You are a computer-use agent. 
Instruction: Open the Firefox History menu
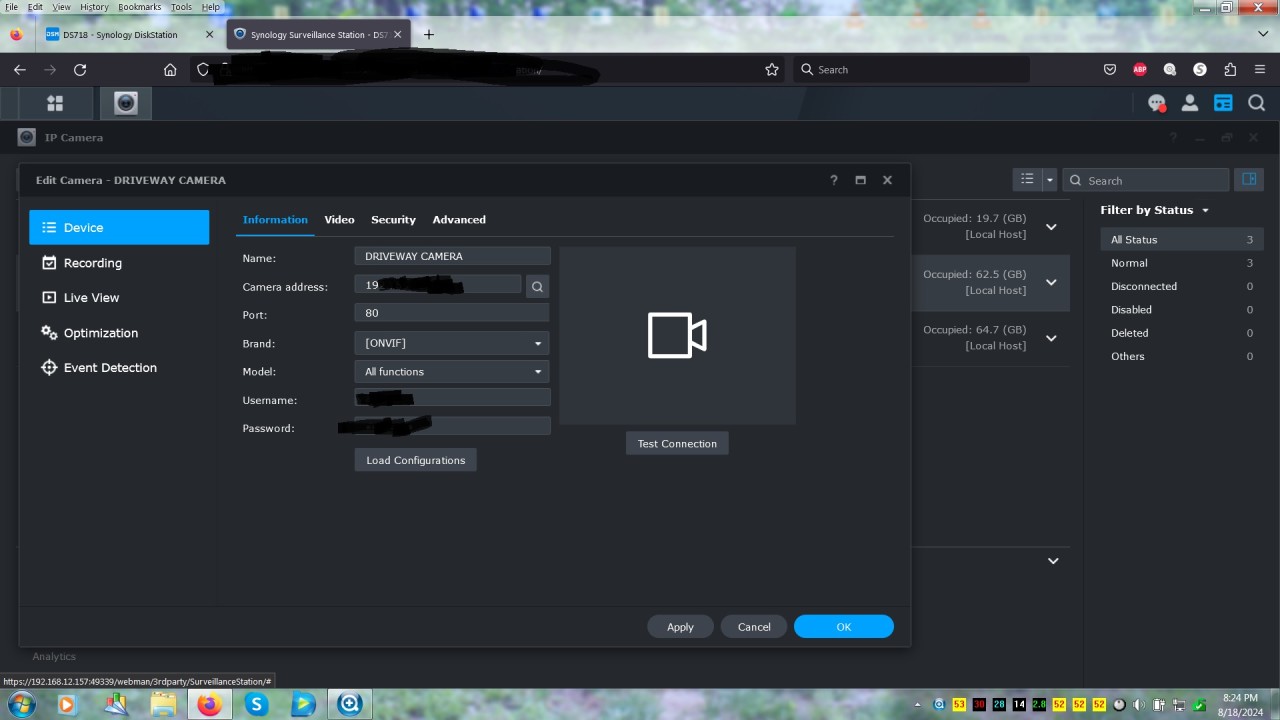[x=94, y=7]
